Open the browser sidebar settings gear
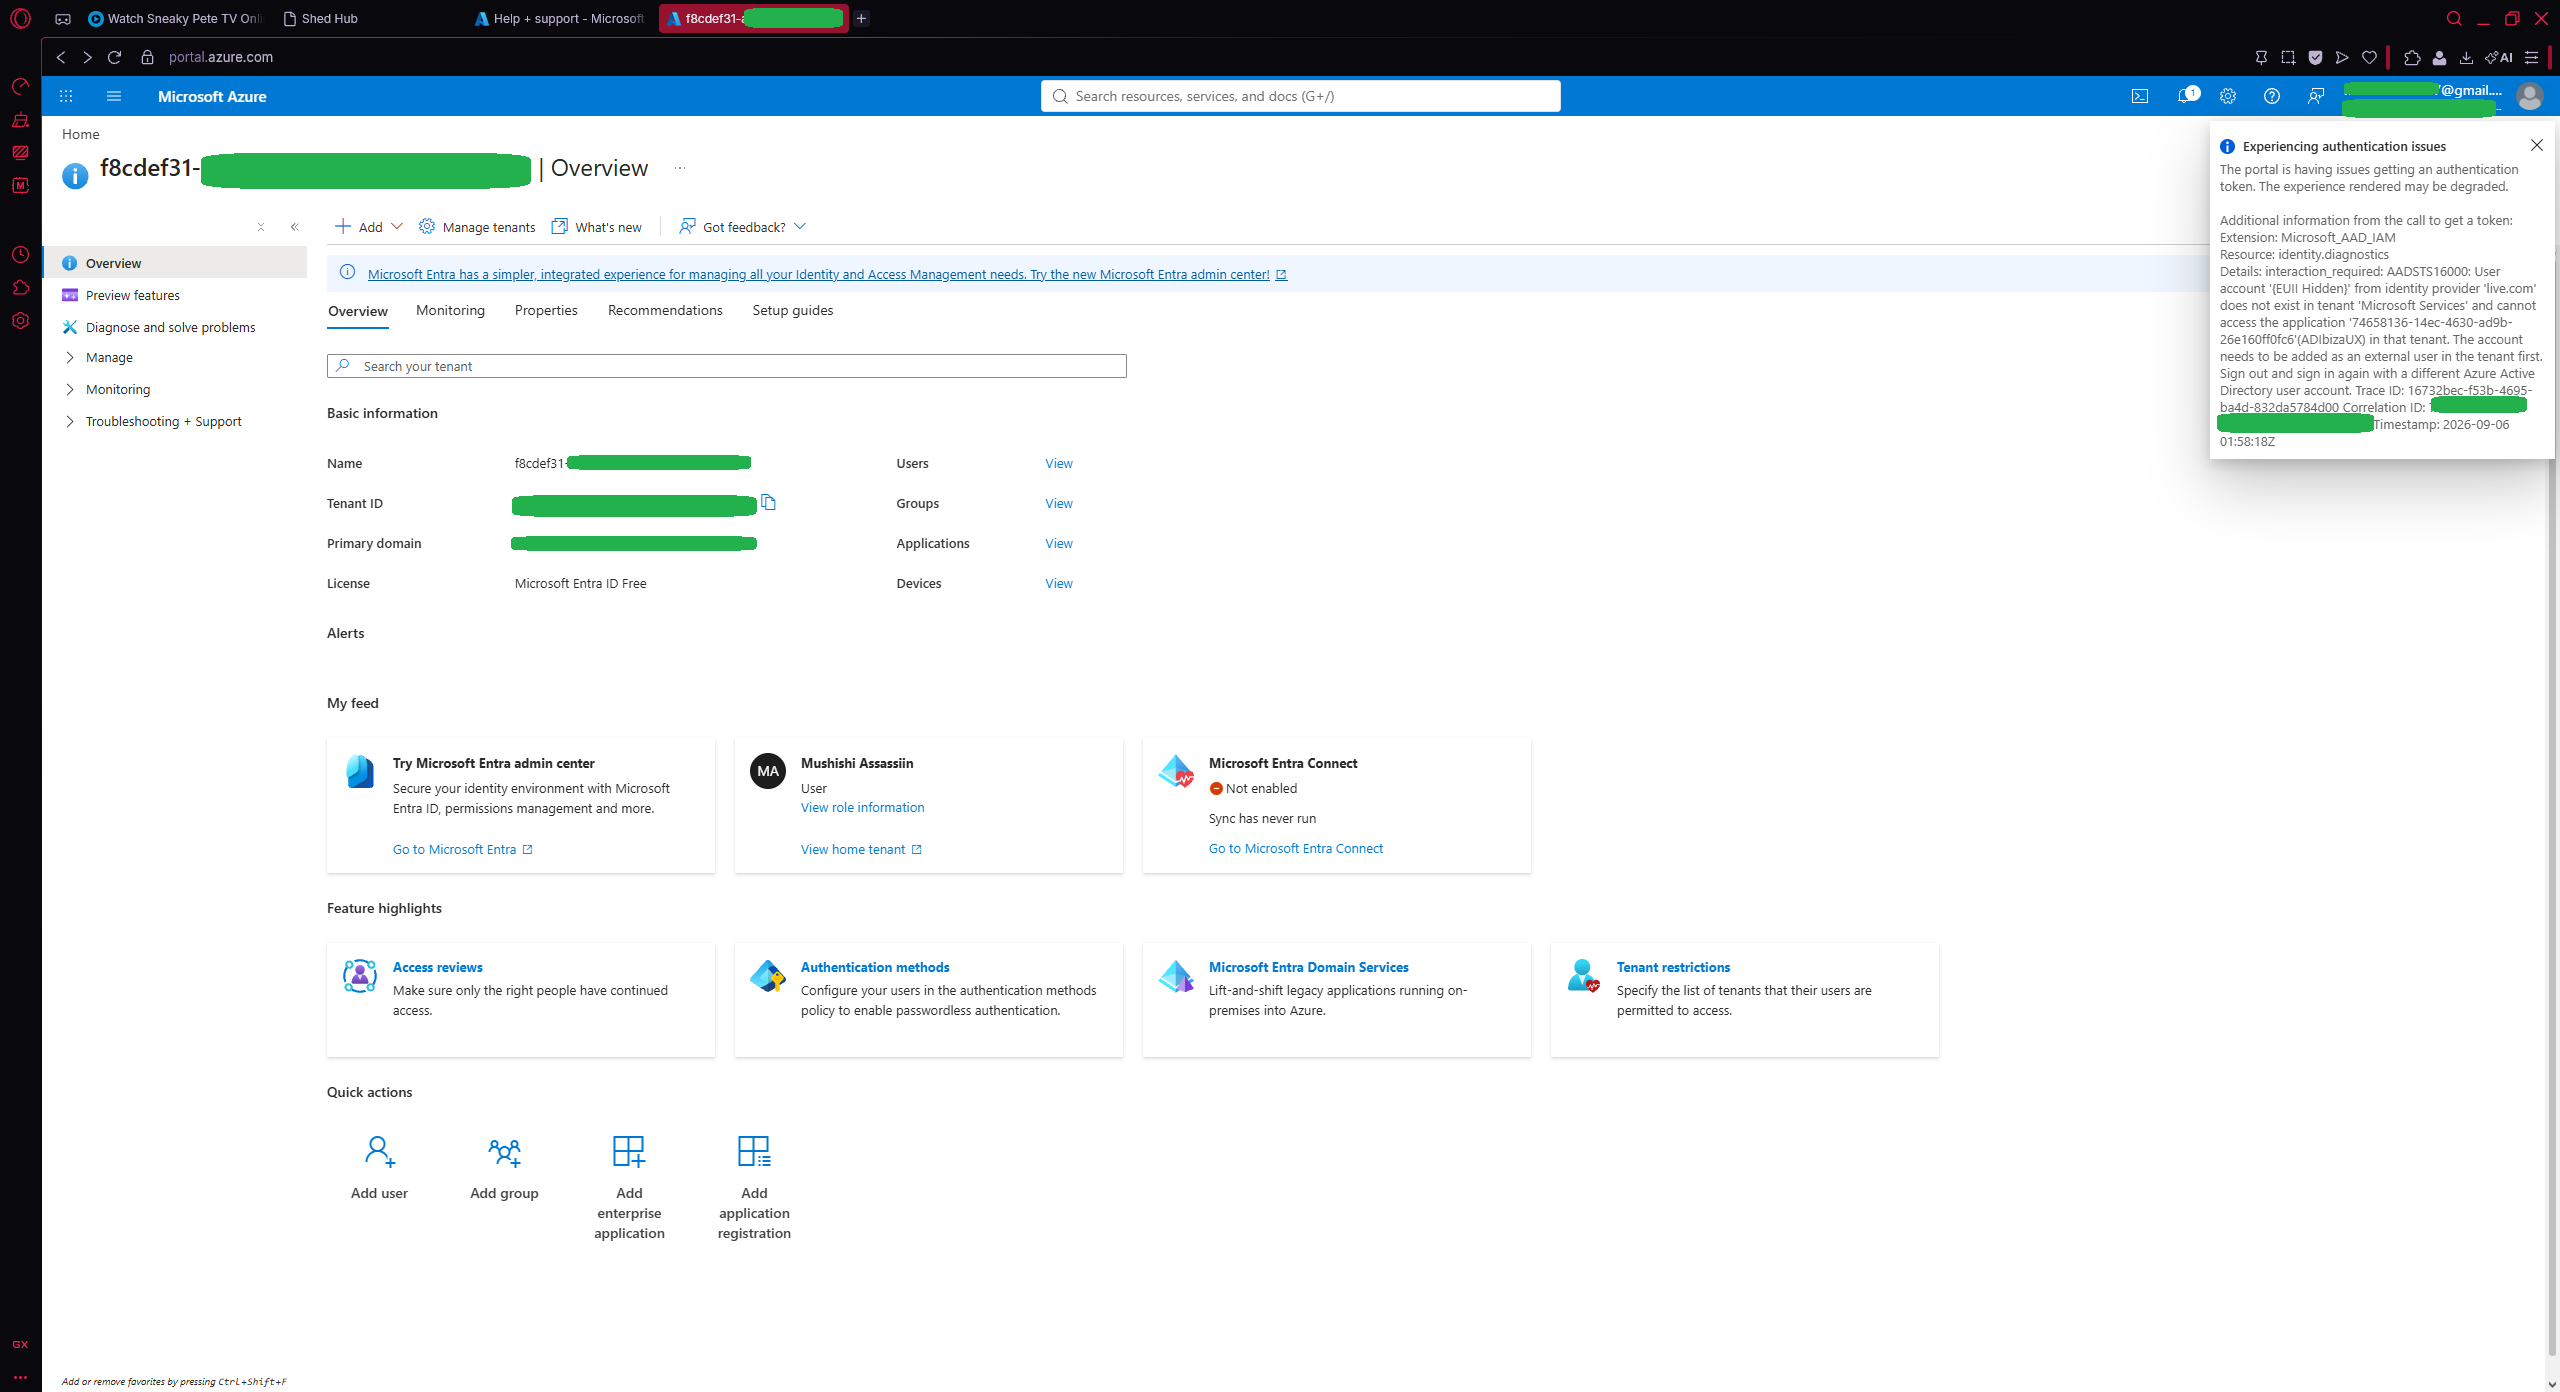 20,321
